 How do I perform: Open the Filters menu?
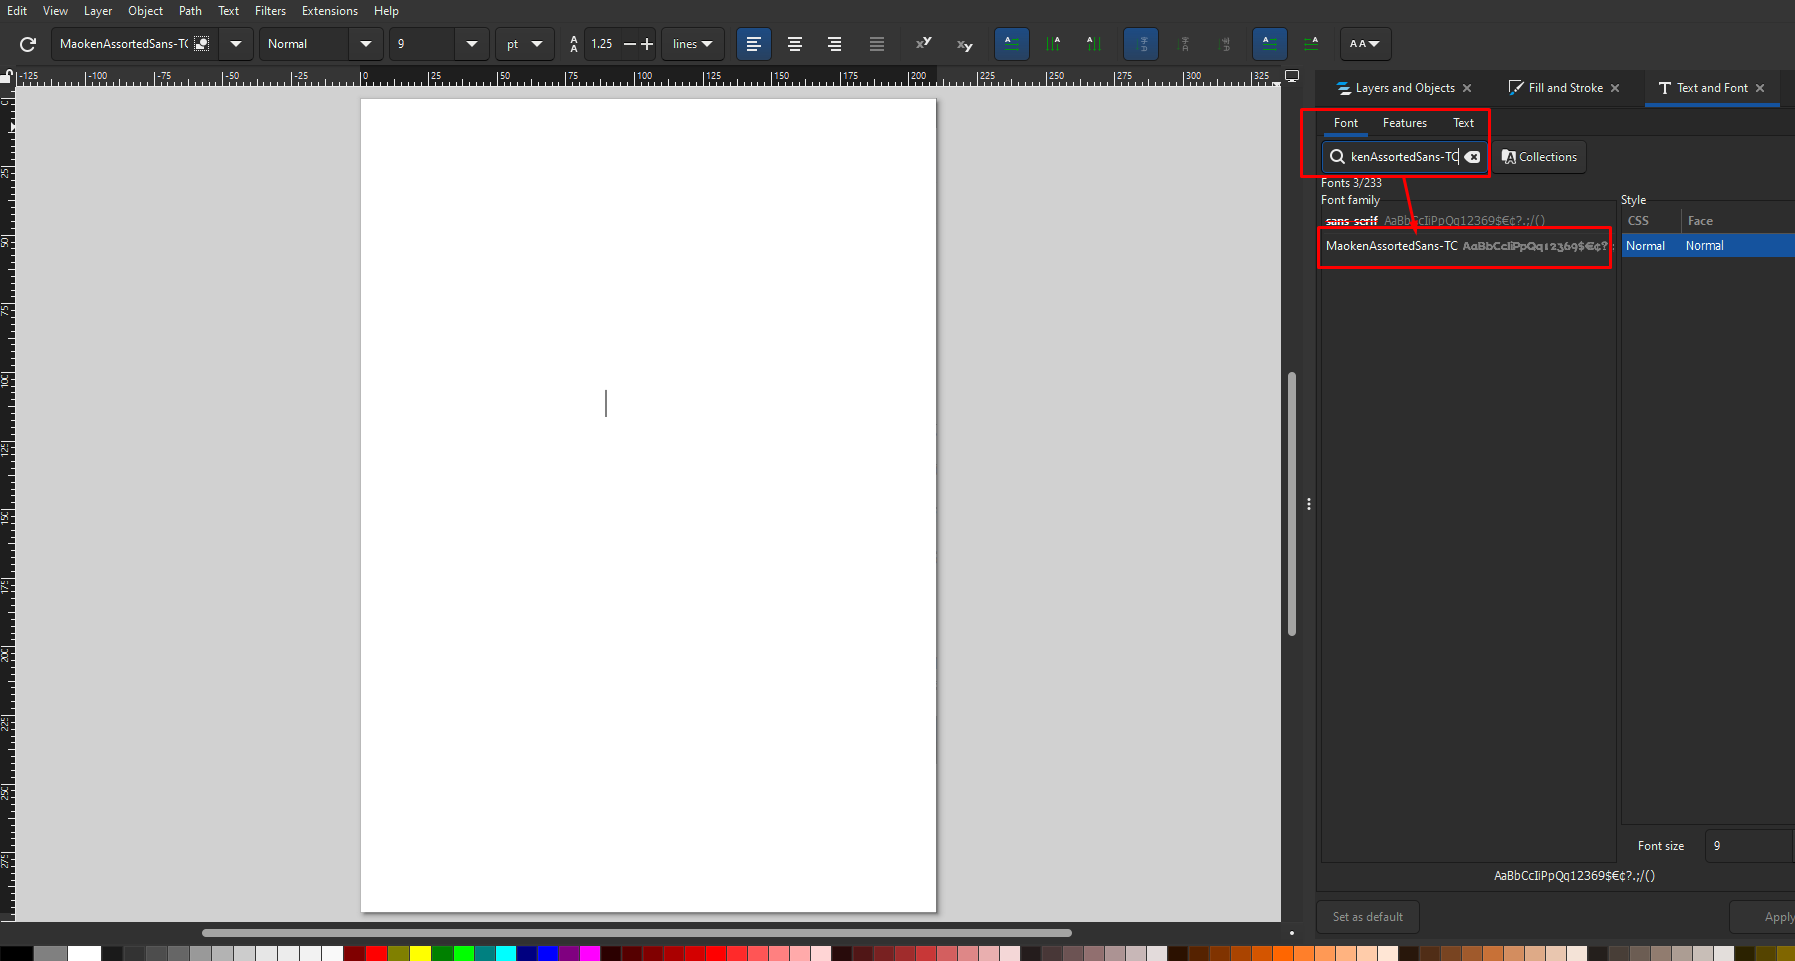click(270, 11)
